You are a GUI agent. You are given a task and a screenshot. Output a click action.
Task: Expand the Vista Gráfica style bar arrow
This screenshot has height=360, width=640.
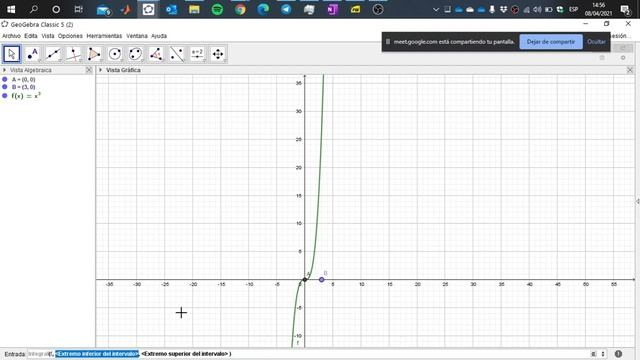coord(100,70)
